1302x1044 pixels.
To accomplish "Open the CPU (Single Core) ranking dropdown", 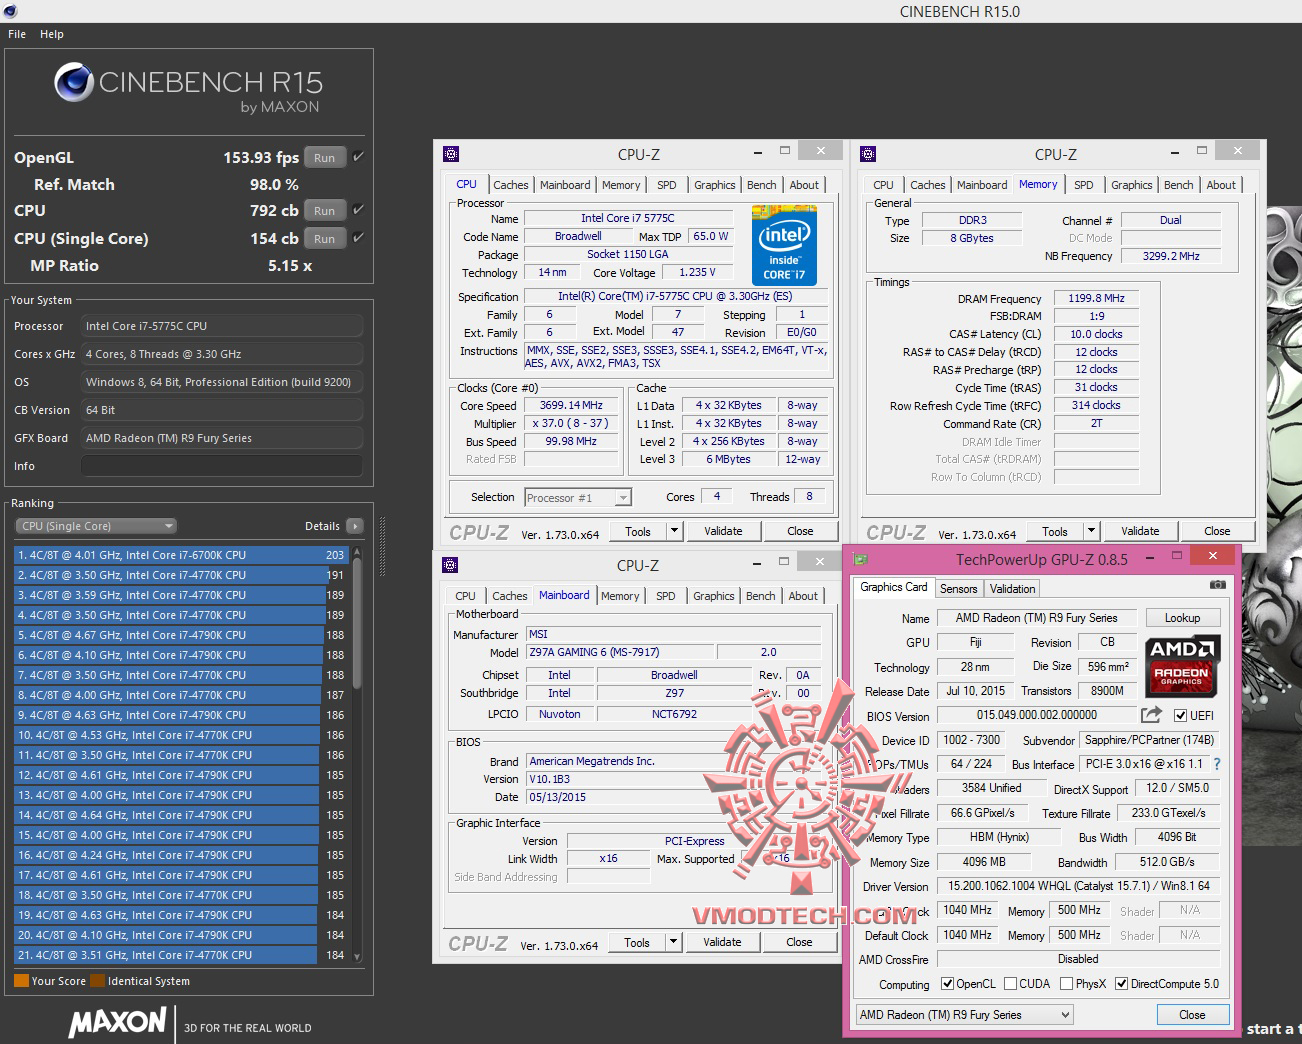I will click(96, 526).
